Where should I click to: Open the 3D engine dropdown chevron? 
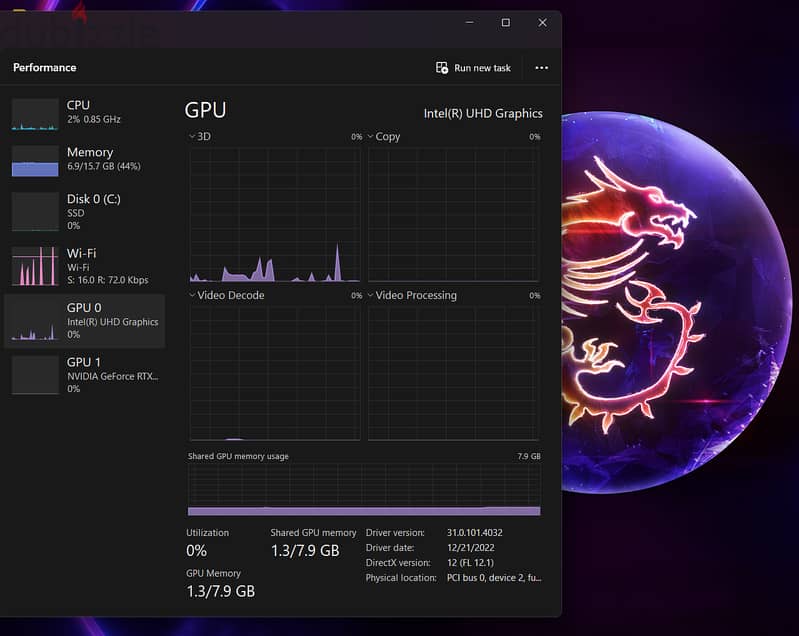click(192, 136)
